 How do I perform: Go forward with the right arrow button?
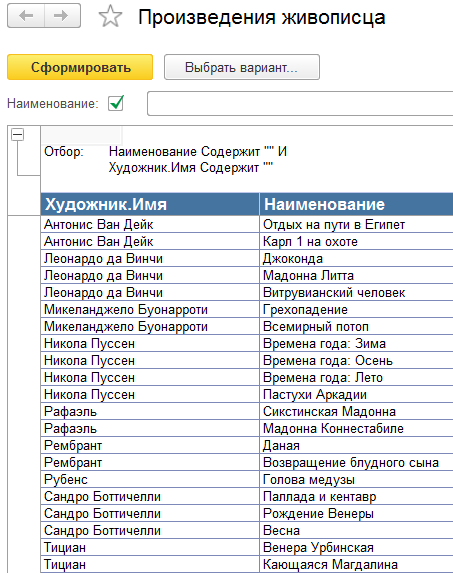coord(62,16)
